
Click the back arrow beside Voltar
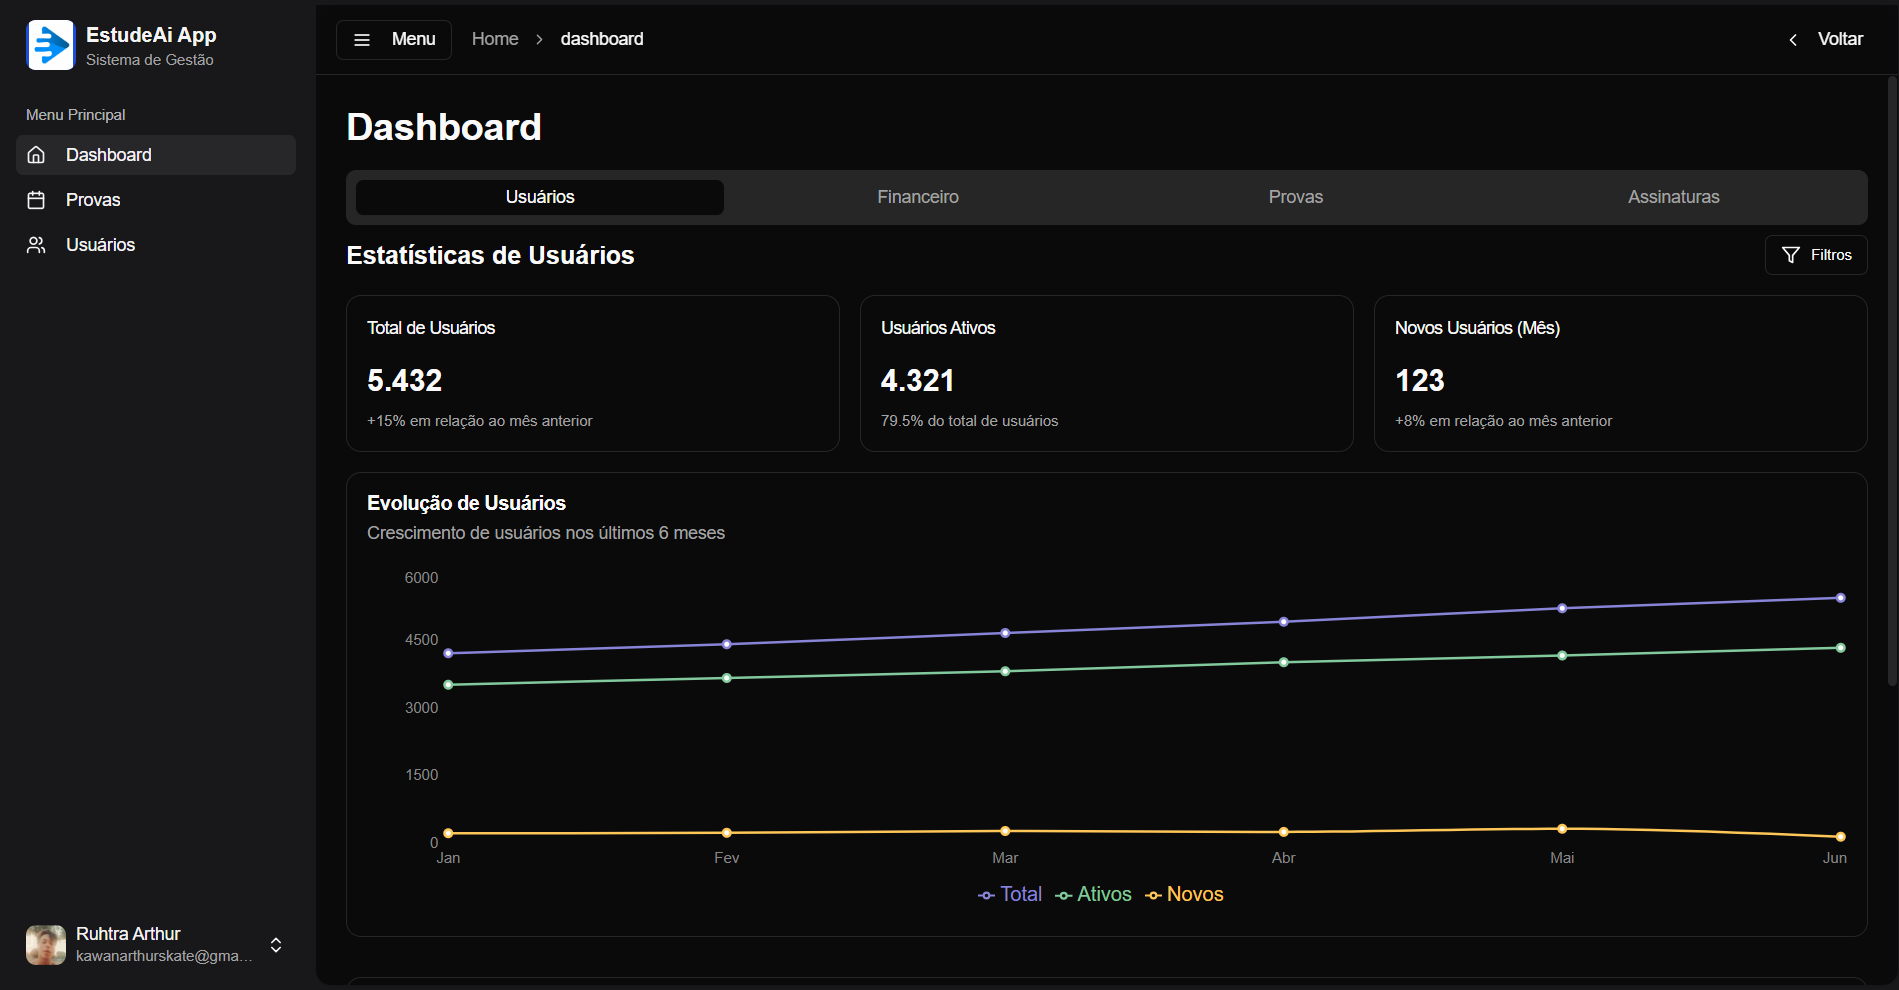point(1793,40)
